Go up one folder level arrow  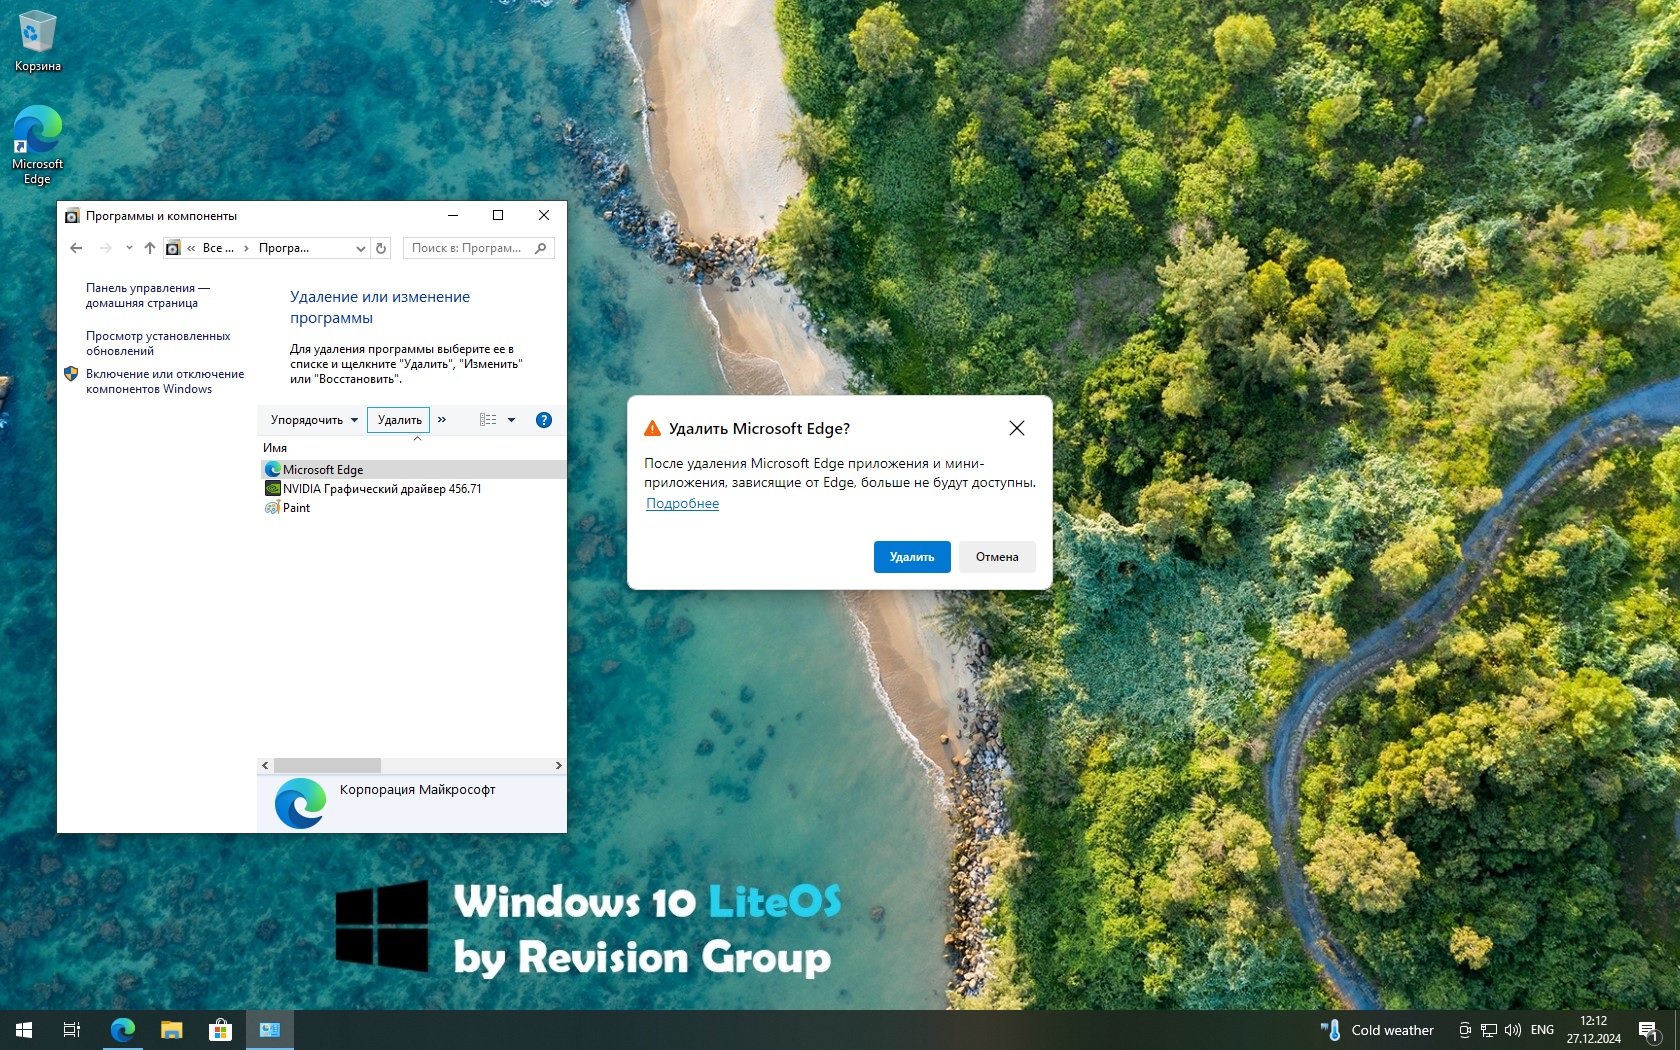(x=150, y=248)
